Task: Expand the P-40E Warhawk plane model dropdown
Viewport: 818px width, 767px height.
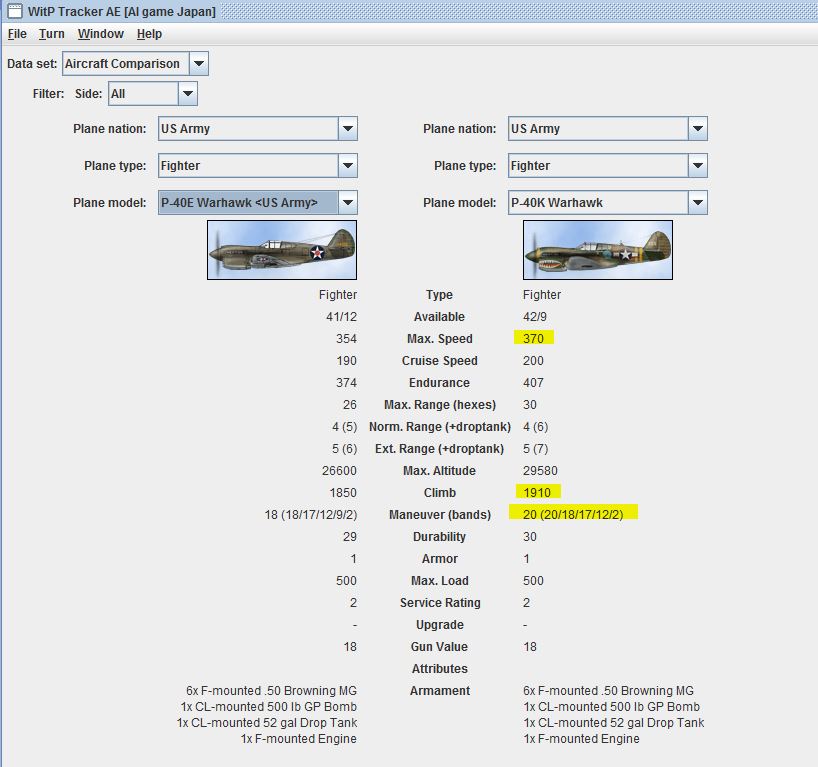Action: [347, 202]
